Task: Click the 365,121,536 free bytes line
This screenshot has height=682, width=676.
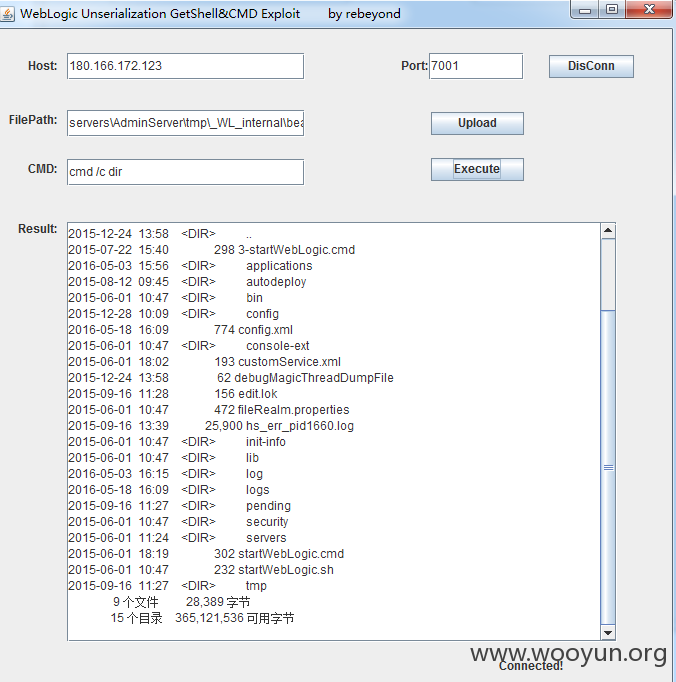Action: [x=202, y=618]
